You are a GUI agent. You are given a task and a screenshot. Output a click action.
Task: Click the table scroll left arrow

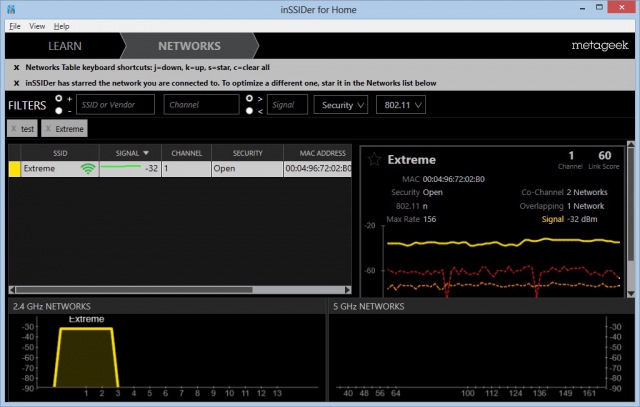click(12, 290)
